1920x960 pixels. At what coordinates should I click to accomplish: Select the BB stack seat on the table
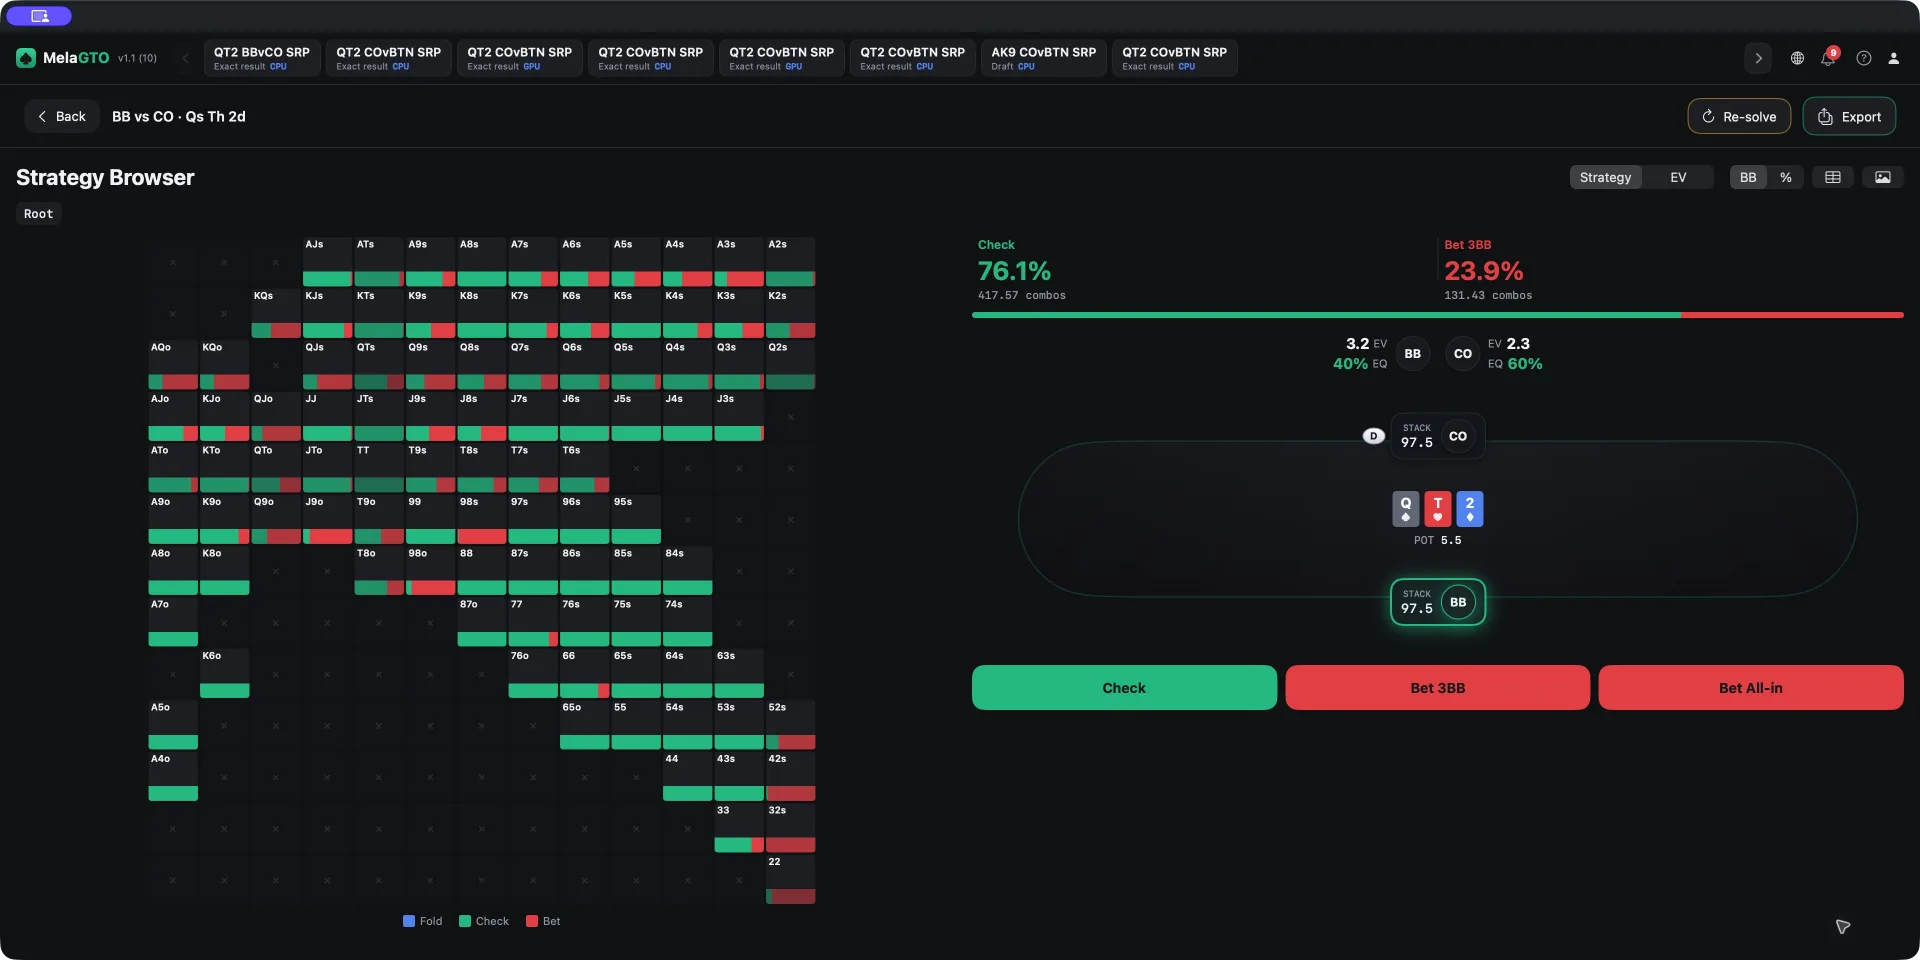(1438, 602)
